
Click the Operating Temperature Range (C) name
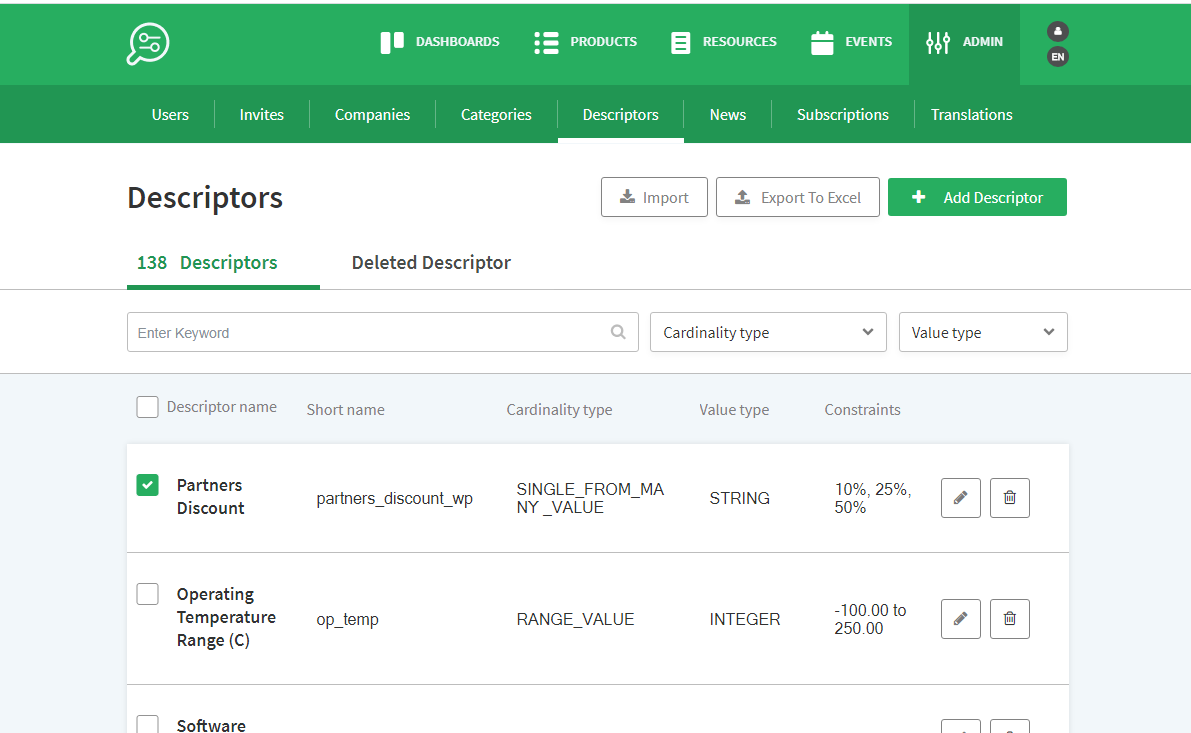coord(226,618)
